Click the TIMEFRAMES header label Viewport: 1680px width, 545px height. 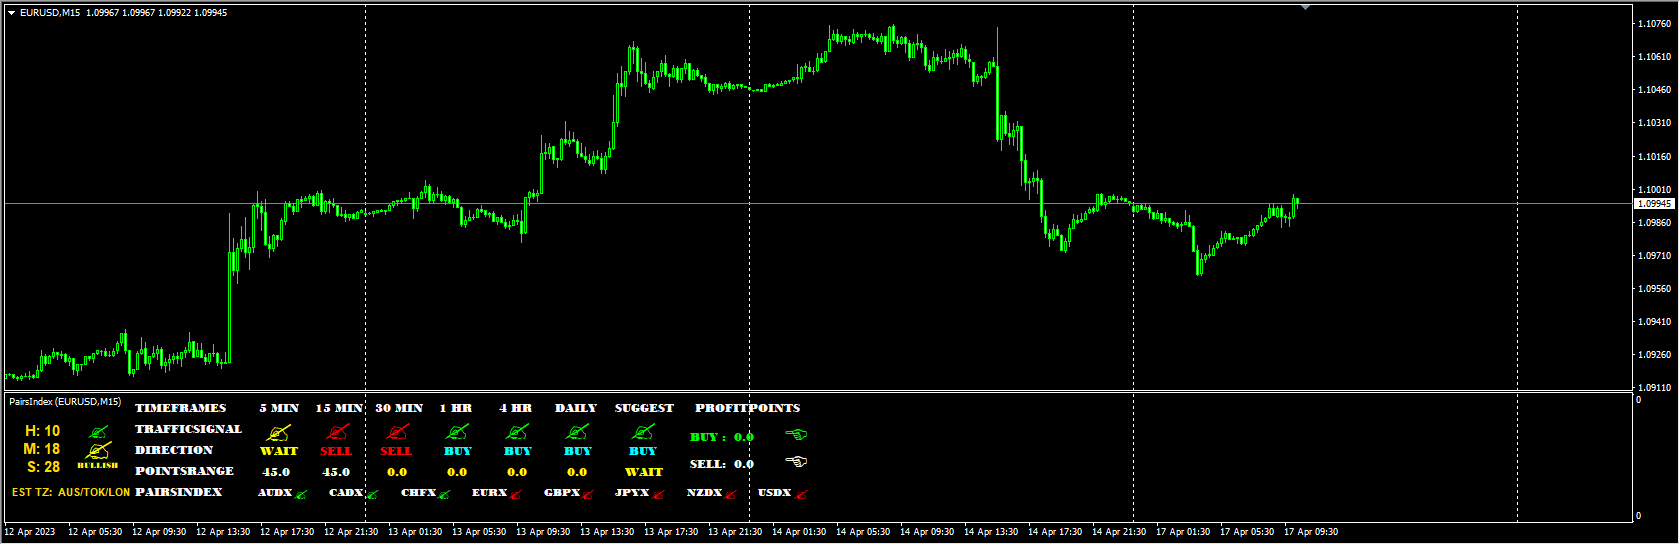(x=181, y=408)
